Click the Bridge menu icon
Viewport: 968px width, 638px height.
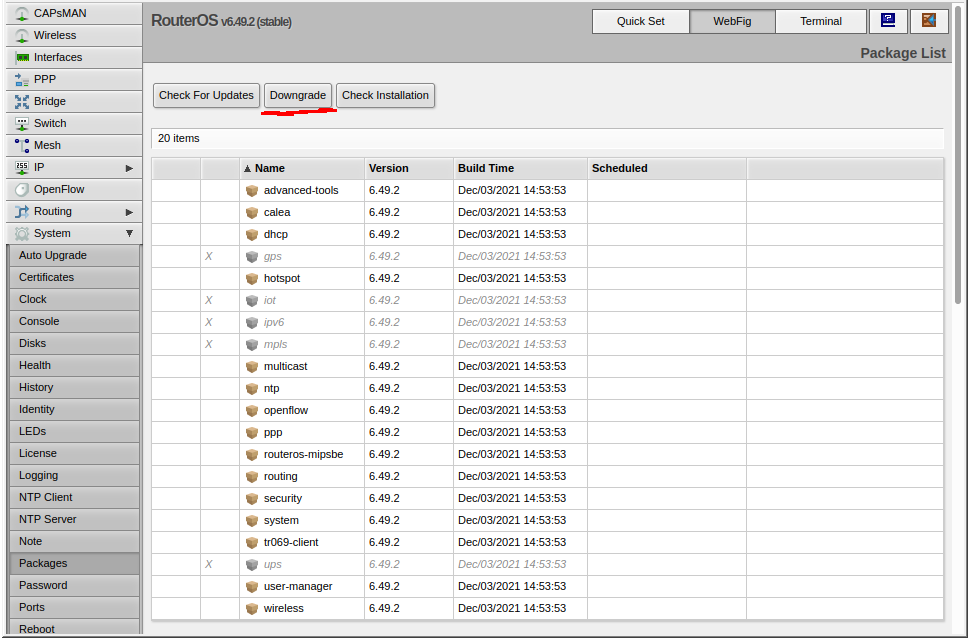[x=22, y=101]
